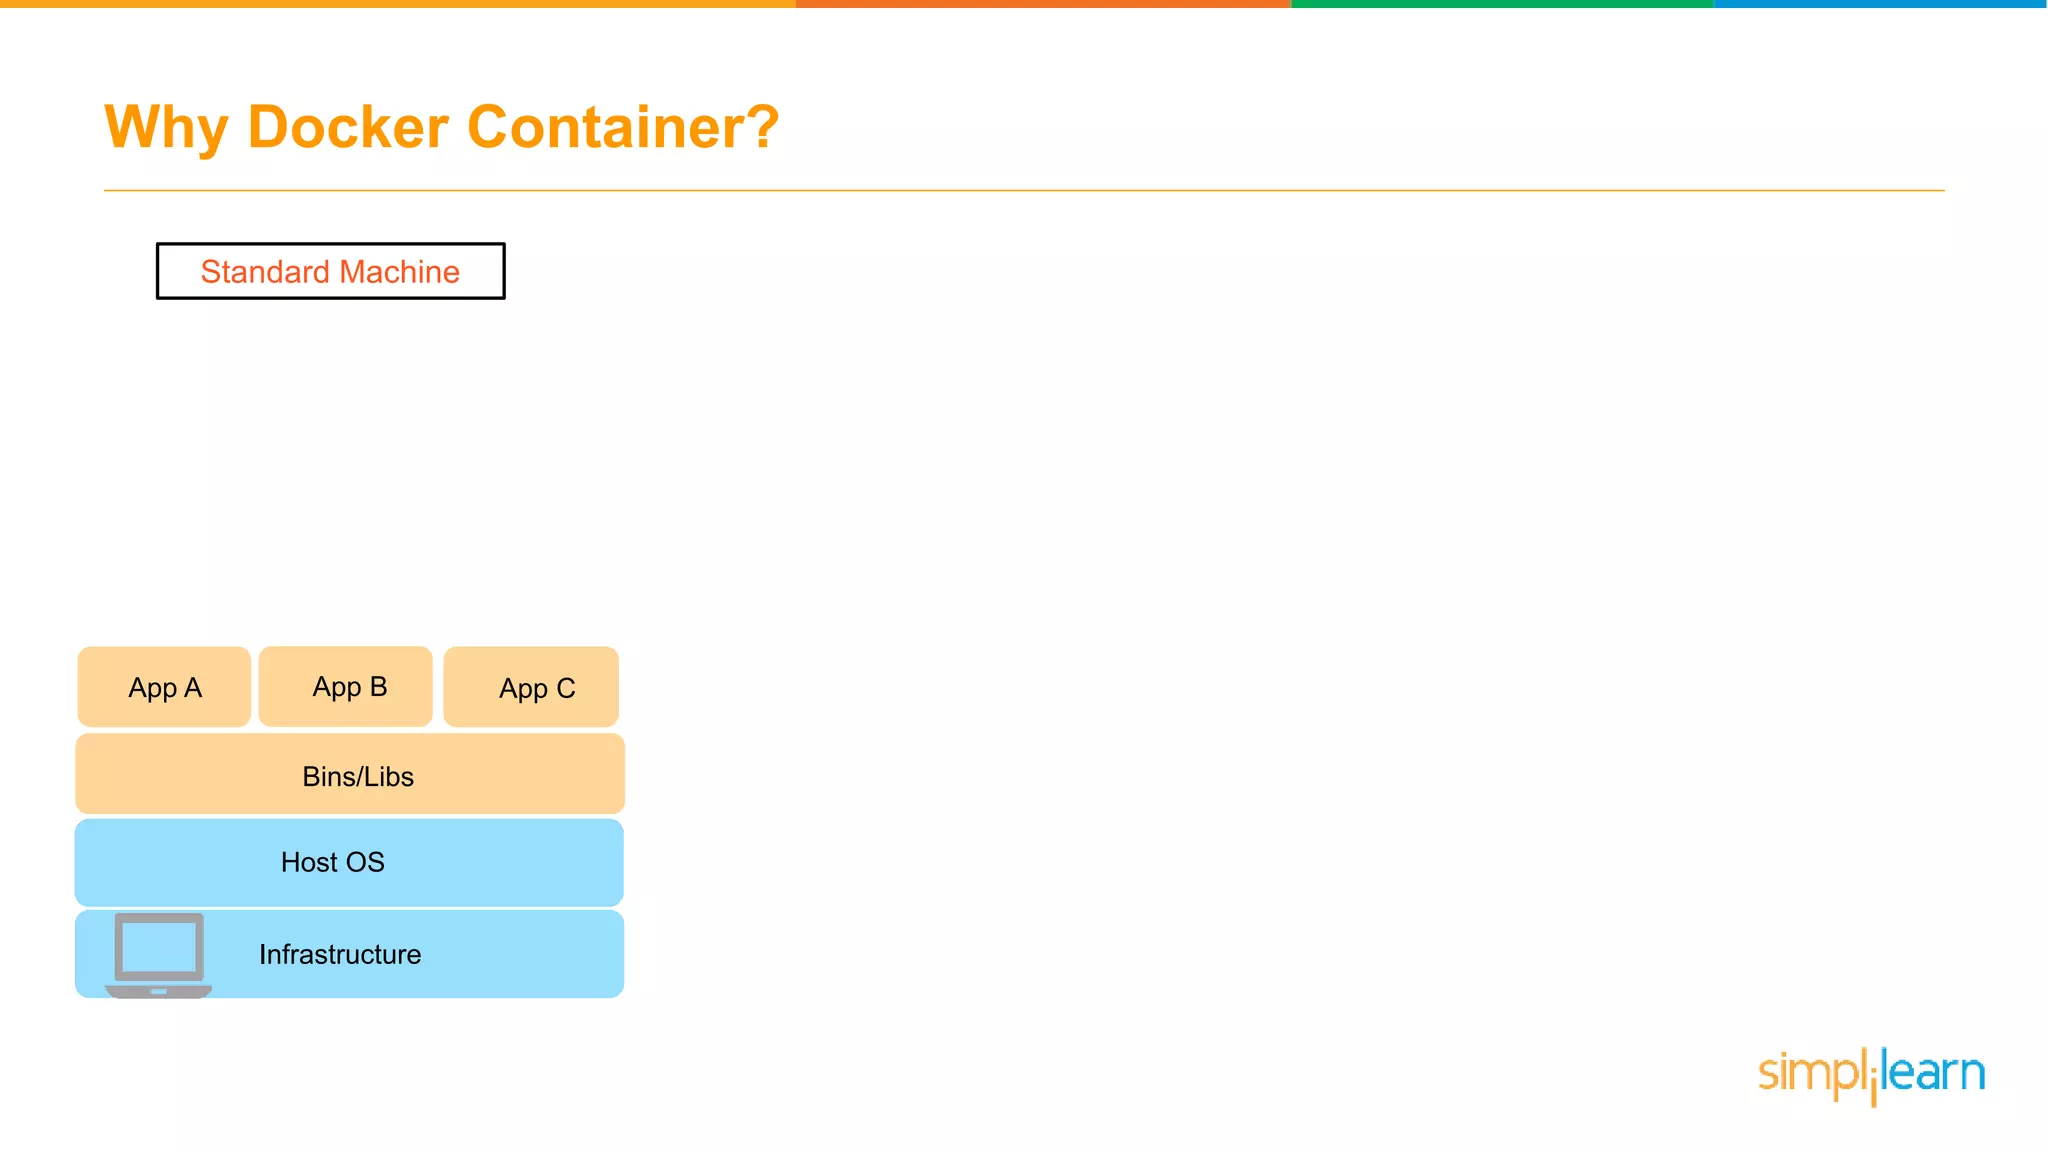Click the blue segment of the top bar
2048x1152 pixels.
(x=1880, y=4)
